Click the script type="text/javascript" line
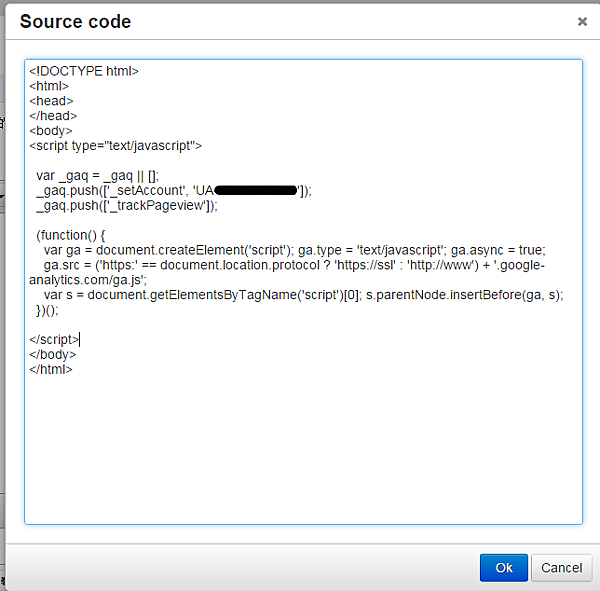The height and width of the screenshot is (591, 600). point(116,146)
